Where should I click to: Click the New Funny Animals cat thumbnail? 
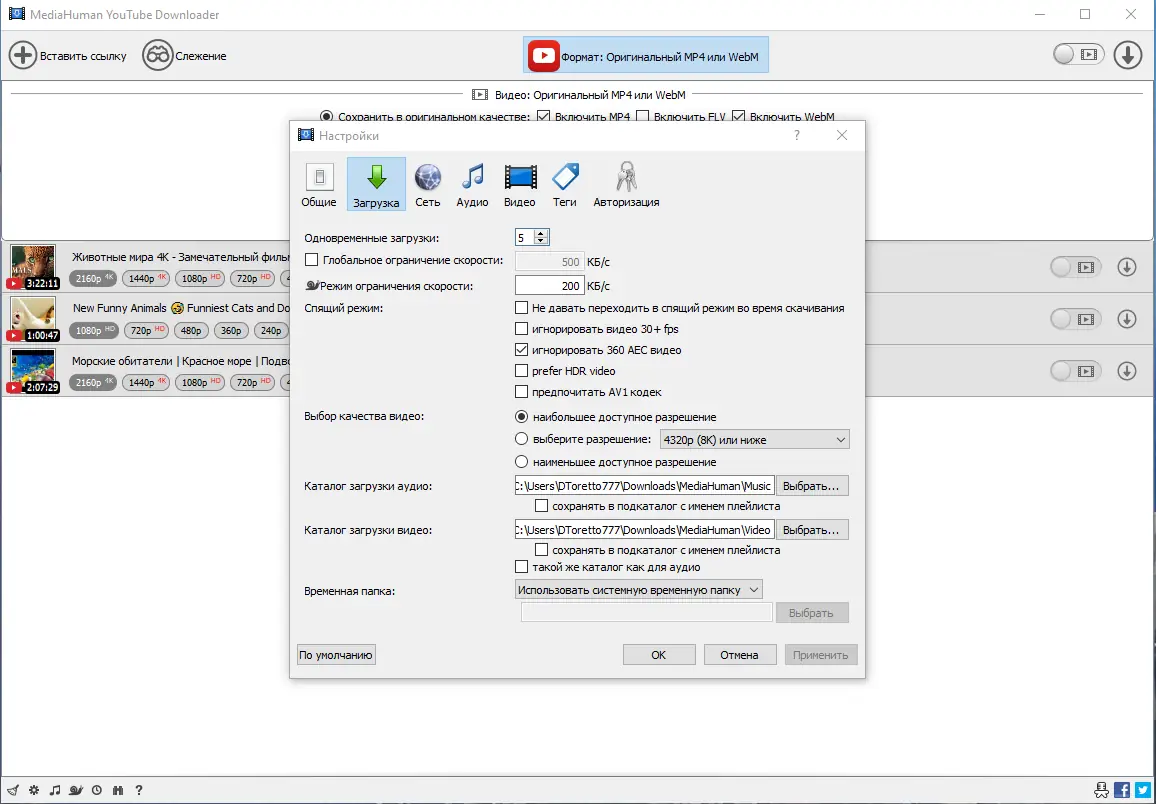33,318
